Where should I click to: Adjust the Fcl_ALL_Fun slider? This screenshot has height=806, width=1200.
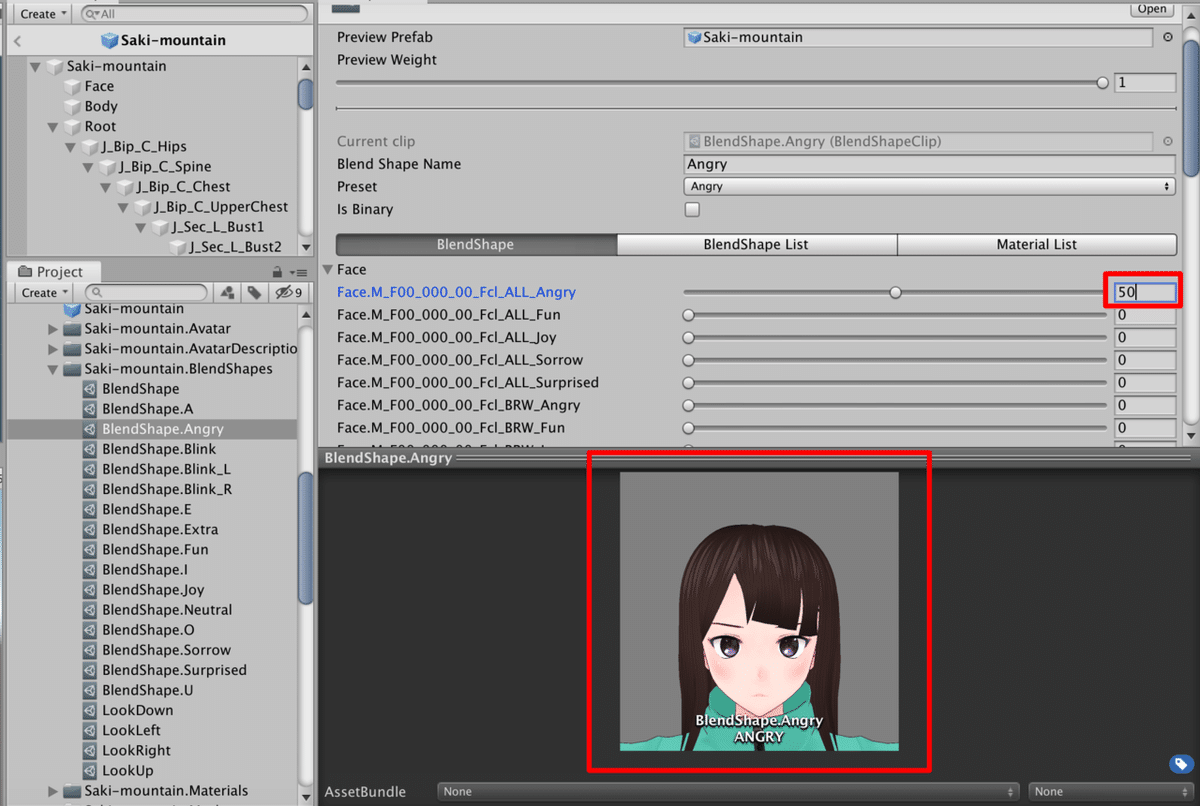click(895, 315)
